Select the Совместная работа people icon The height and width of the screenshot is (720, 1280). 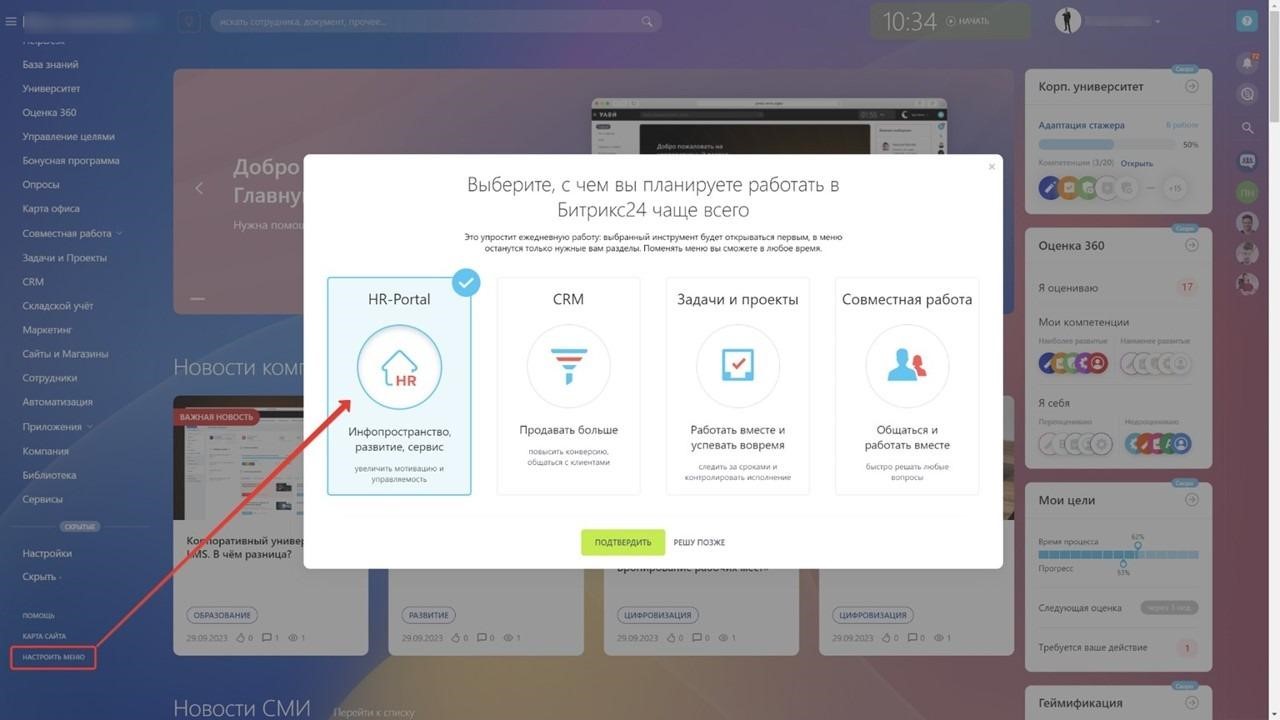(907, 367)
